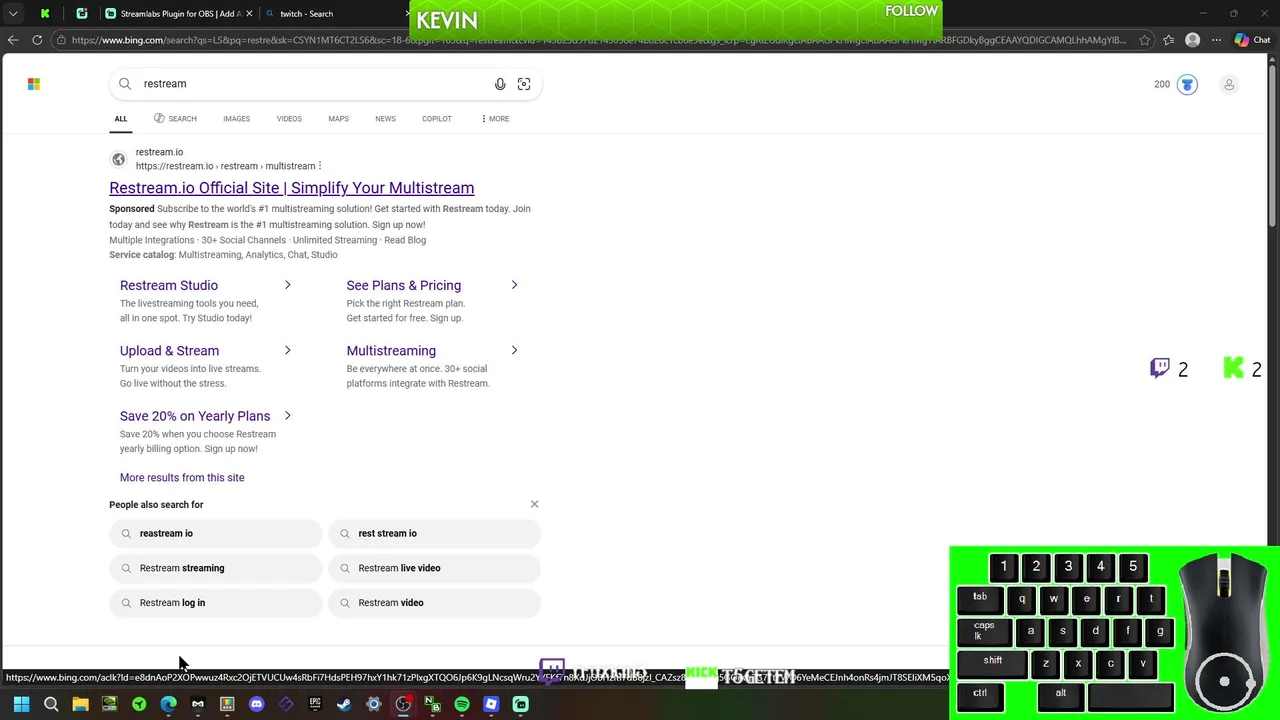Open Save 20% on Yearly Plans link
Screen dimensions: 1280x720
click(x=195, y=416)
